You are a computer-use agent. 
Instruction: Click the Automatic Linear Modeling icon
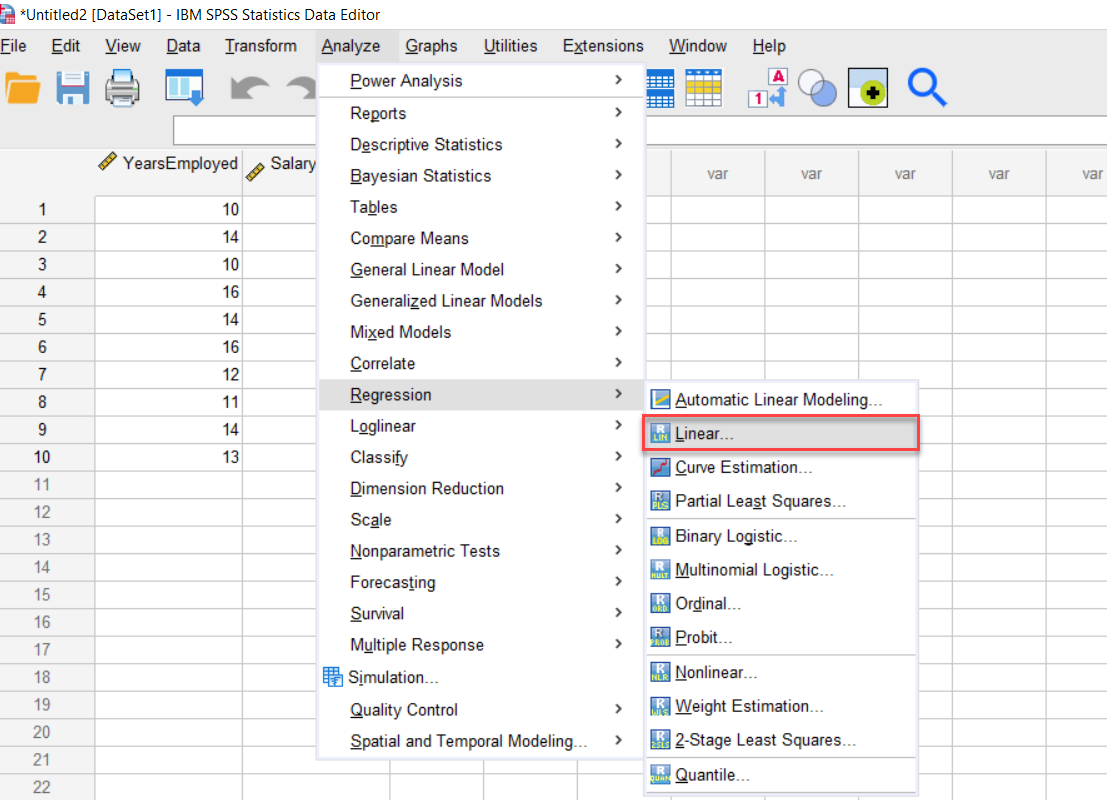coord(660,400)
